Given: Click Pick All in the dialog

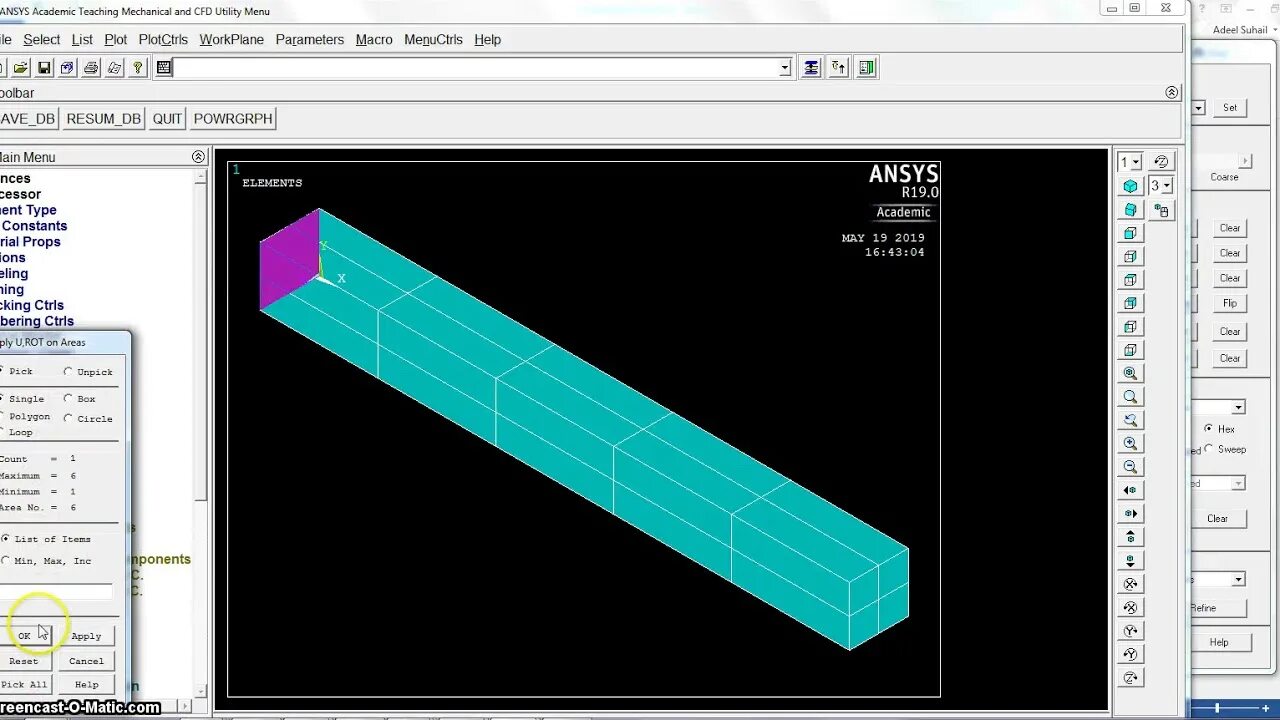Looking at the screenshot, I should click(x=24, y=685).
